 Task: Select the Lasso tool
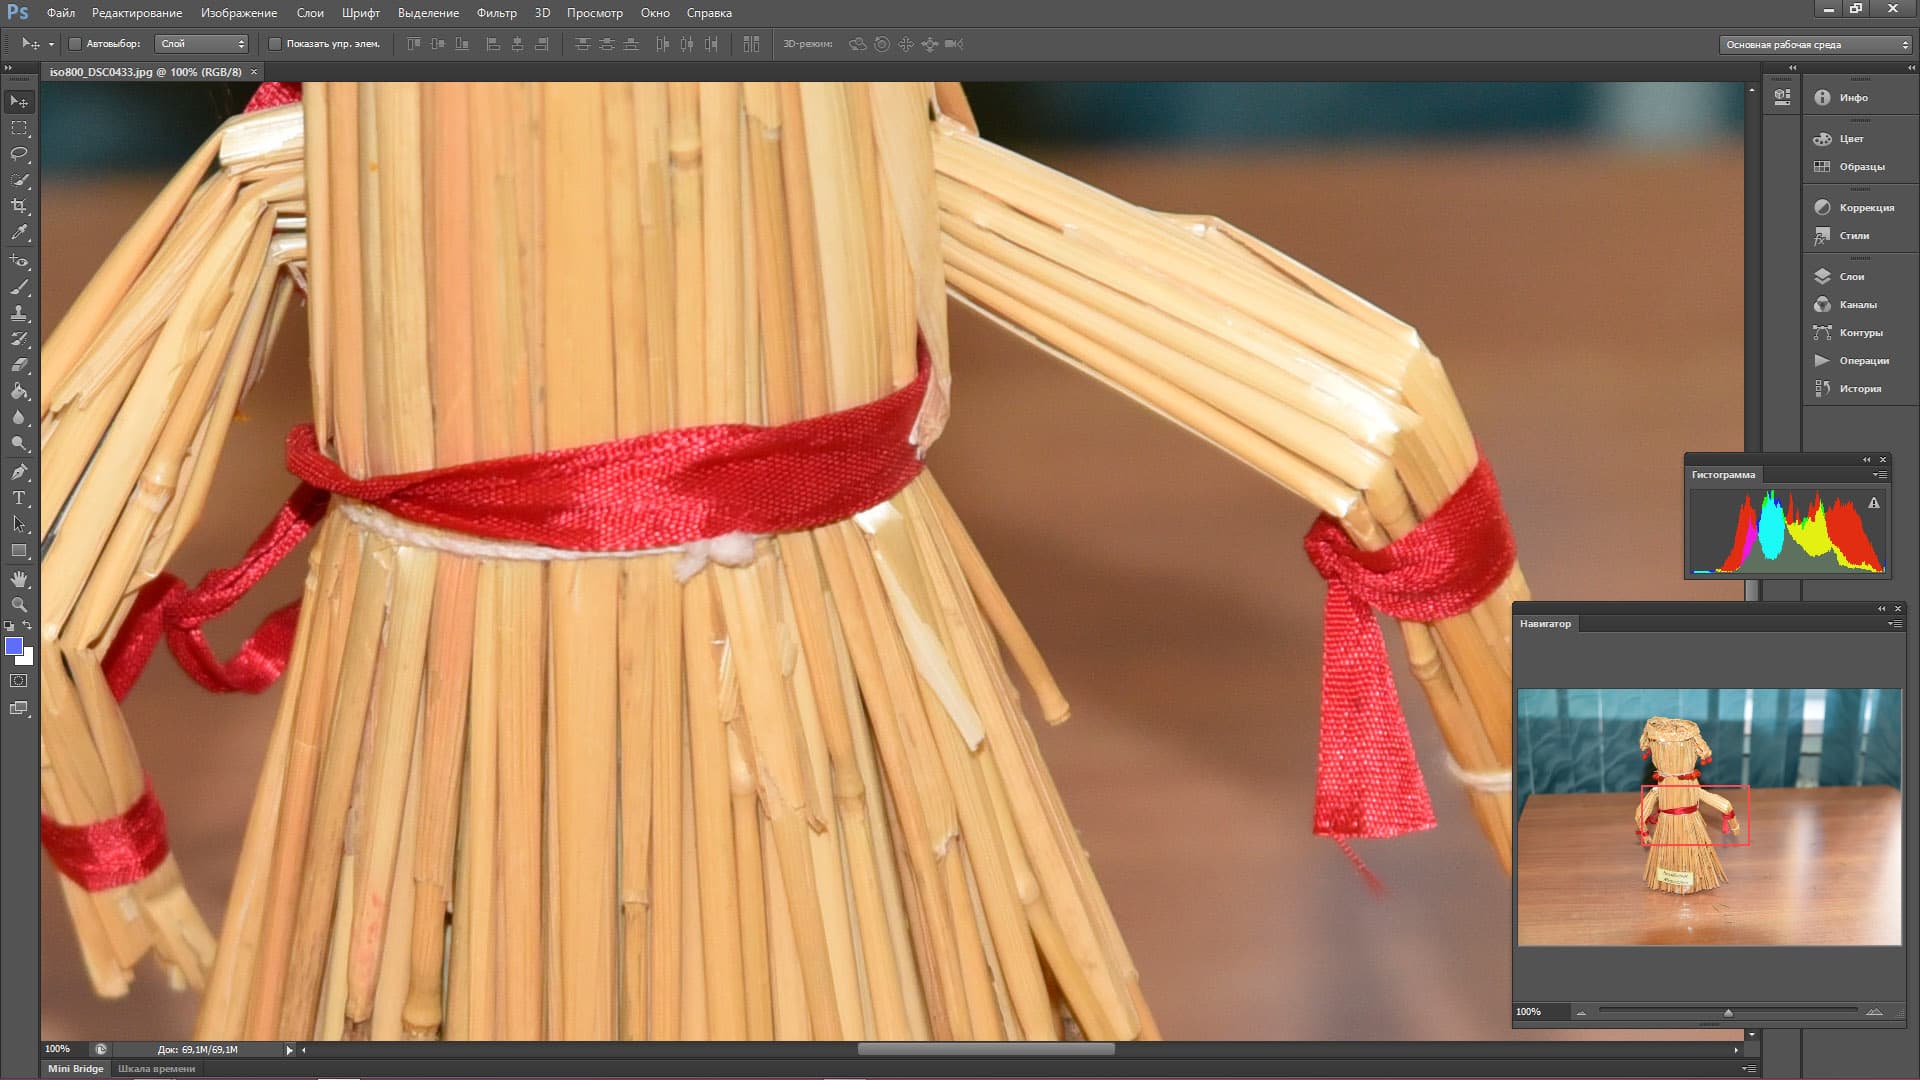[19, 154]
